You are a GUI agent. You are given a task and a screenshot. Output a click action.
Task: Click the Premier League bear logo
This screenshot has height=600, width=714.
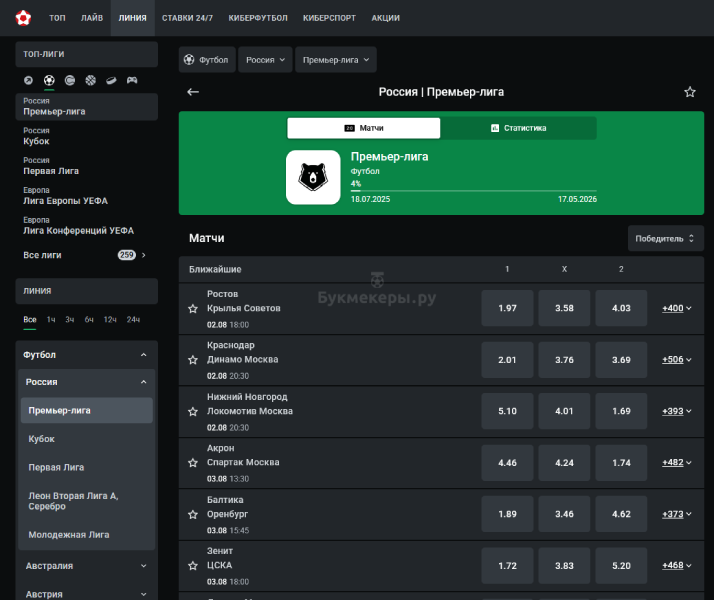pos(313,177)
